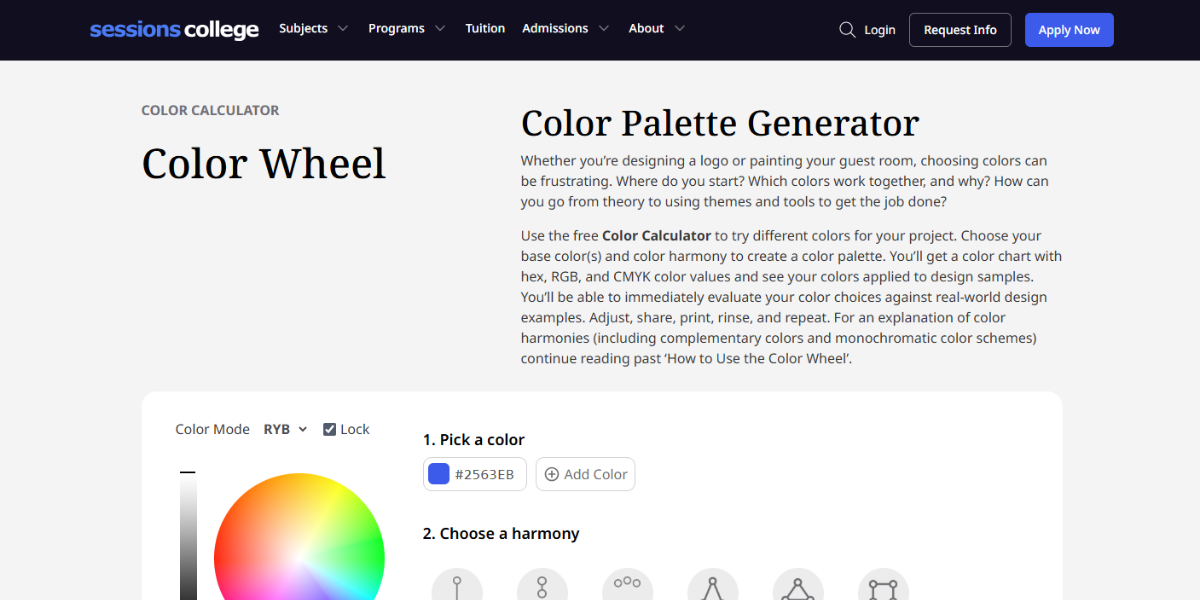
Task: Choose the Tetradic harmony icon
Action: 883,583
